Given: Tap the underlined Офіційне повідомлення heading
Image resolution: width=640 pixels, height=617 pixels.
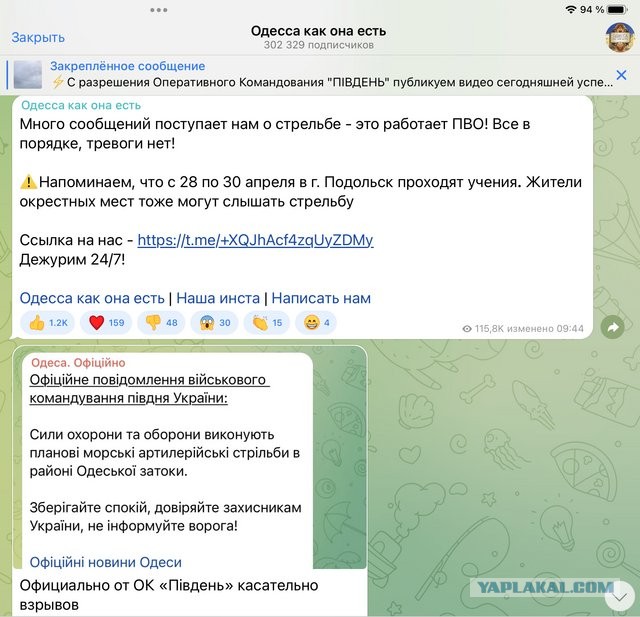Looking at the screenshot, I should 149,388.
